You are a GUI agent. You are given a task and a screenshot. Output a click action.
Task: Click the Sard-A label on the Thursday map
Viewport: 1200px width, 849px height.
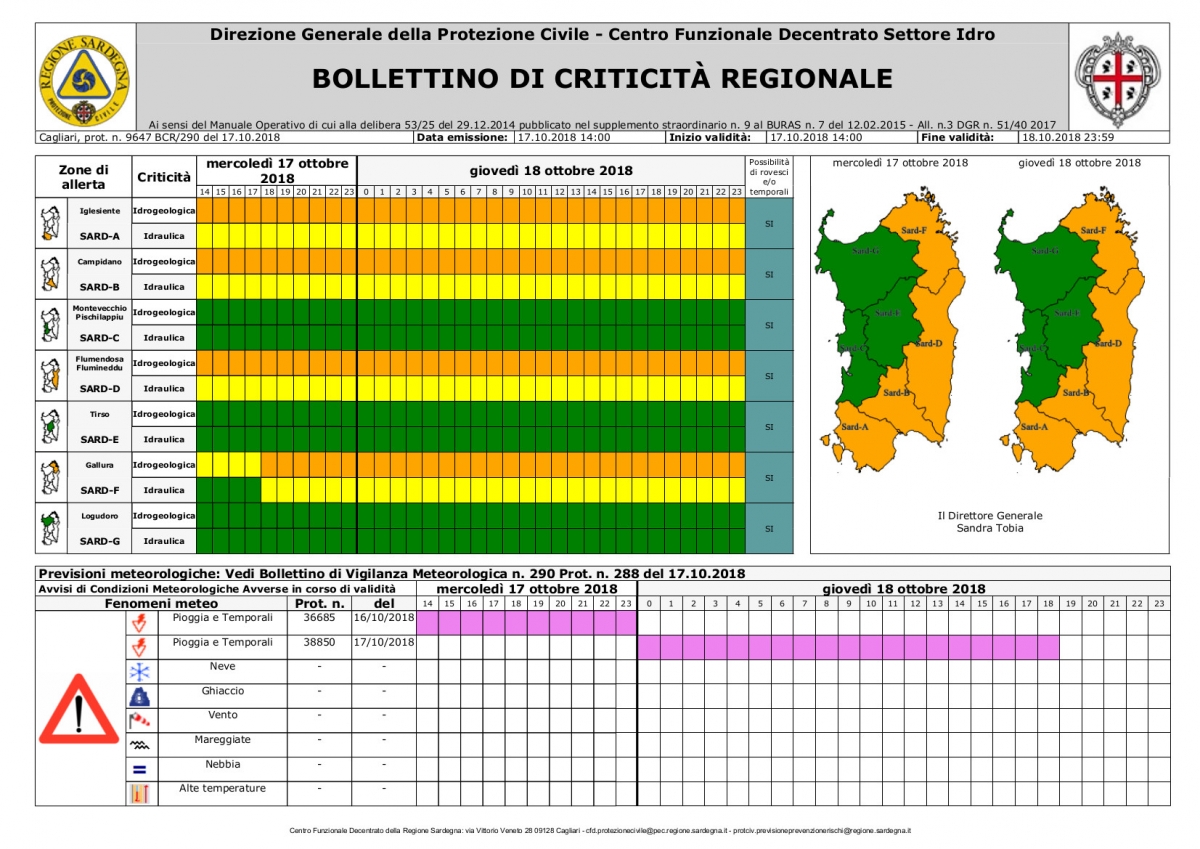click(x=1034, y=427)
